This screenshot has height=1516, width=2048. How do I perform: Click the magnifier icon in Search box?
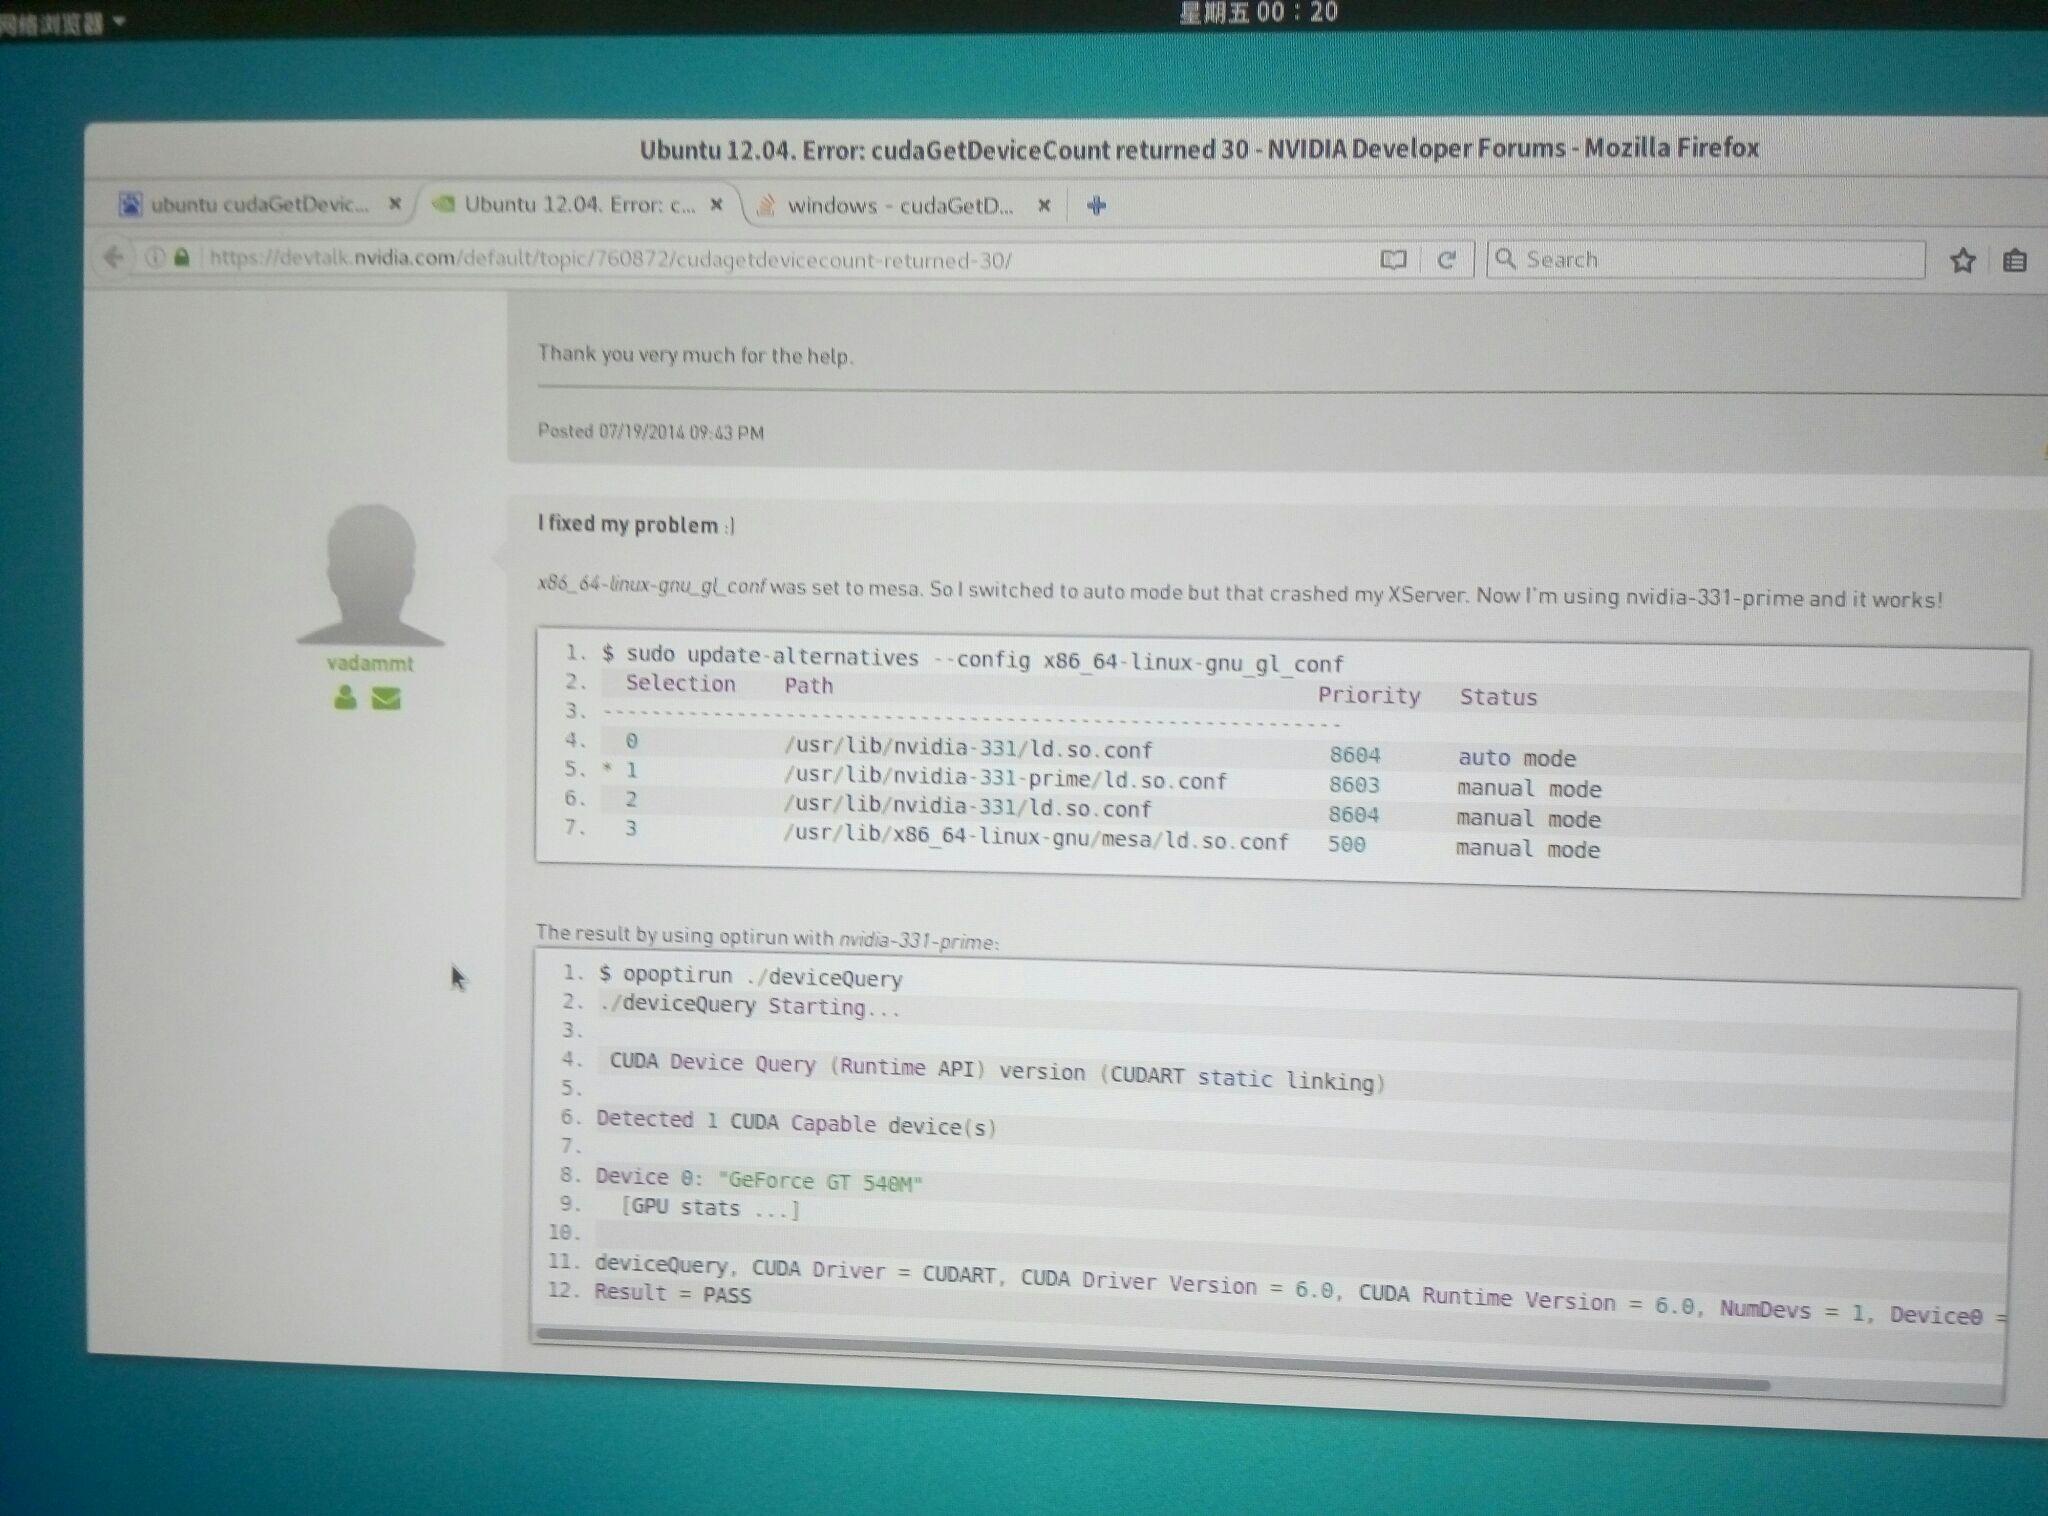tap(1505, 258)
